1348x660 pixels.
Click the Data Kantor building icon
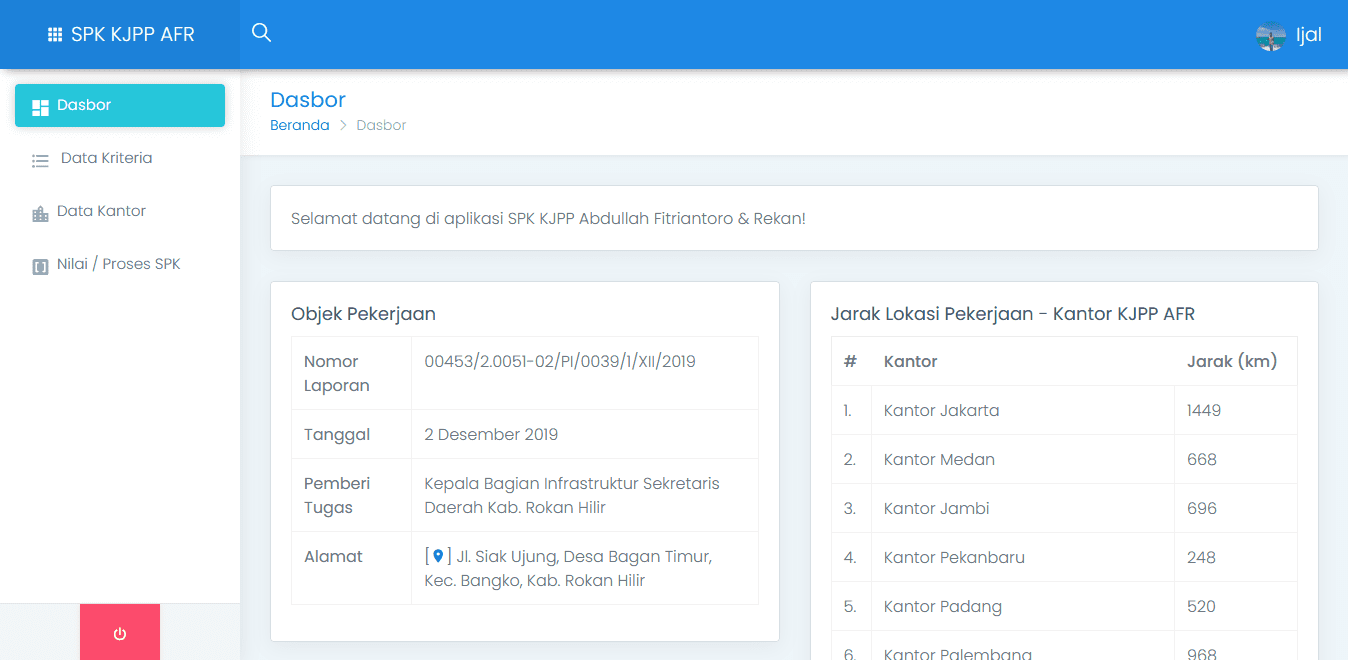tap(40, 213)
